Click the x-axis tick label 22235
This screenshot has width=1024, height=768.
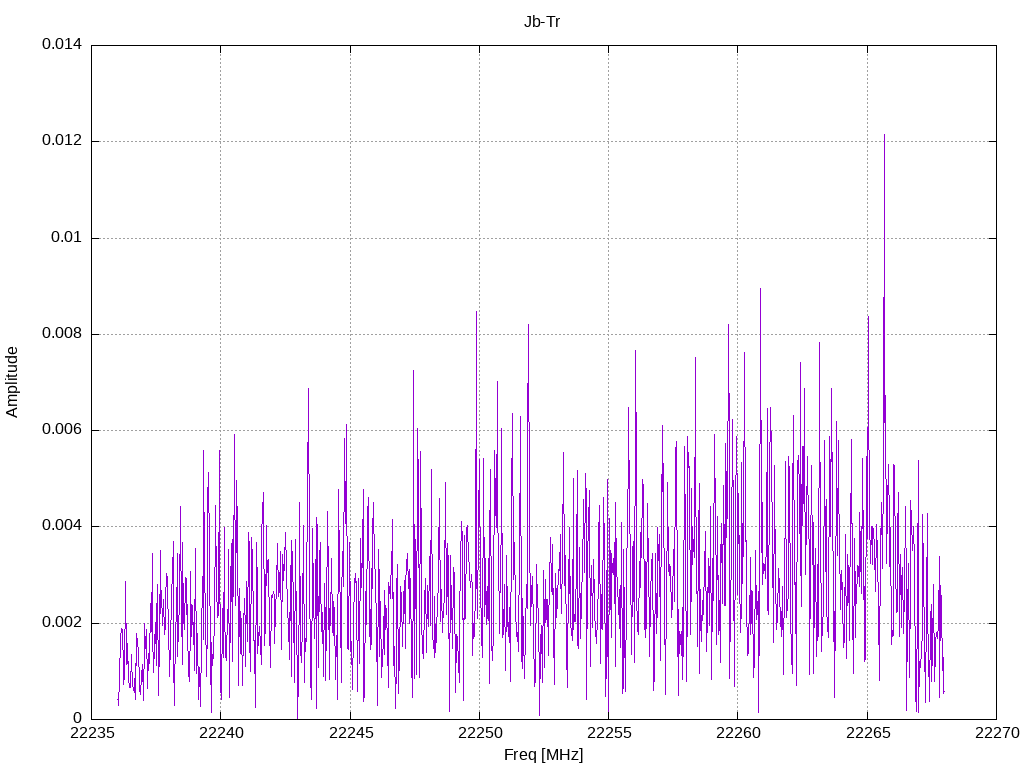pyautogui.click(x=91, y=733)
